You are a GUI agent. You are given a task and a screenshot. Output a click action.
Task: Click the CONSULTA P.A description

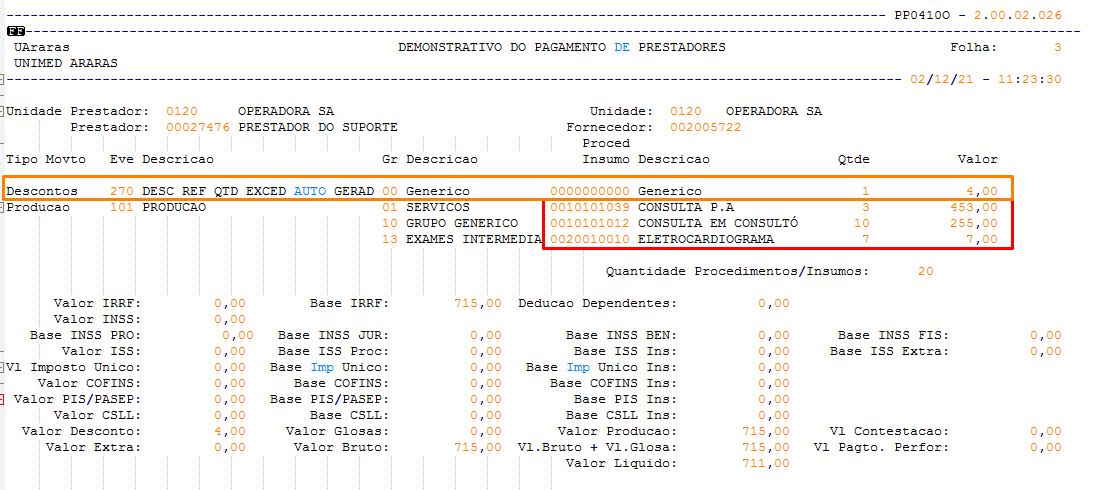click(686, 207)
